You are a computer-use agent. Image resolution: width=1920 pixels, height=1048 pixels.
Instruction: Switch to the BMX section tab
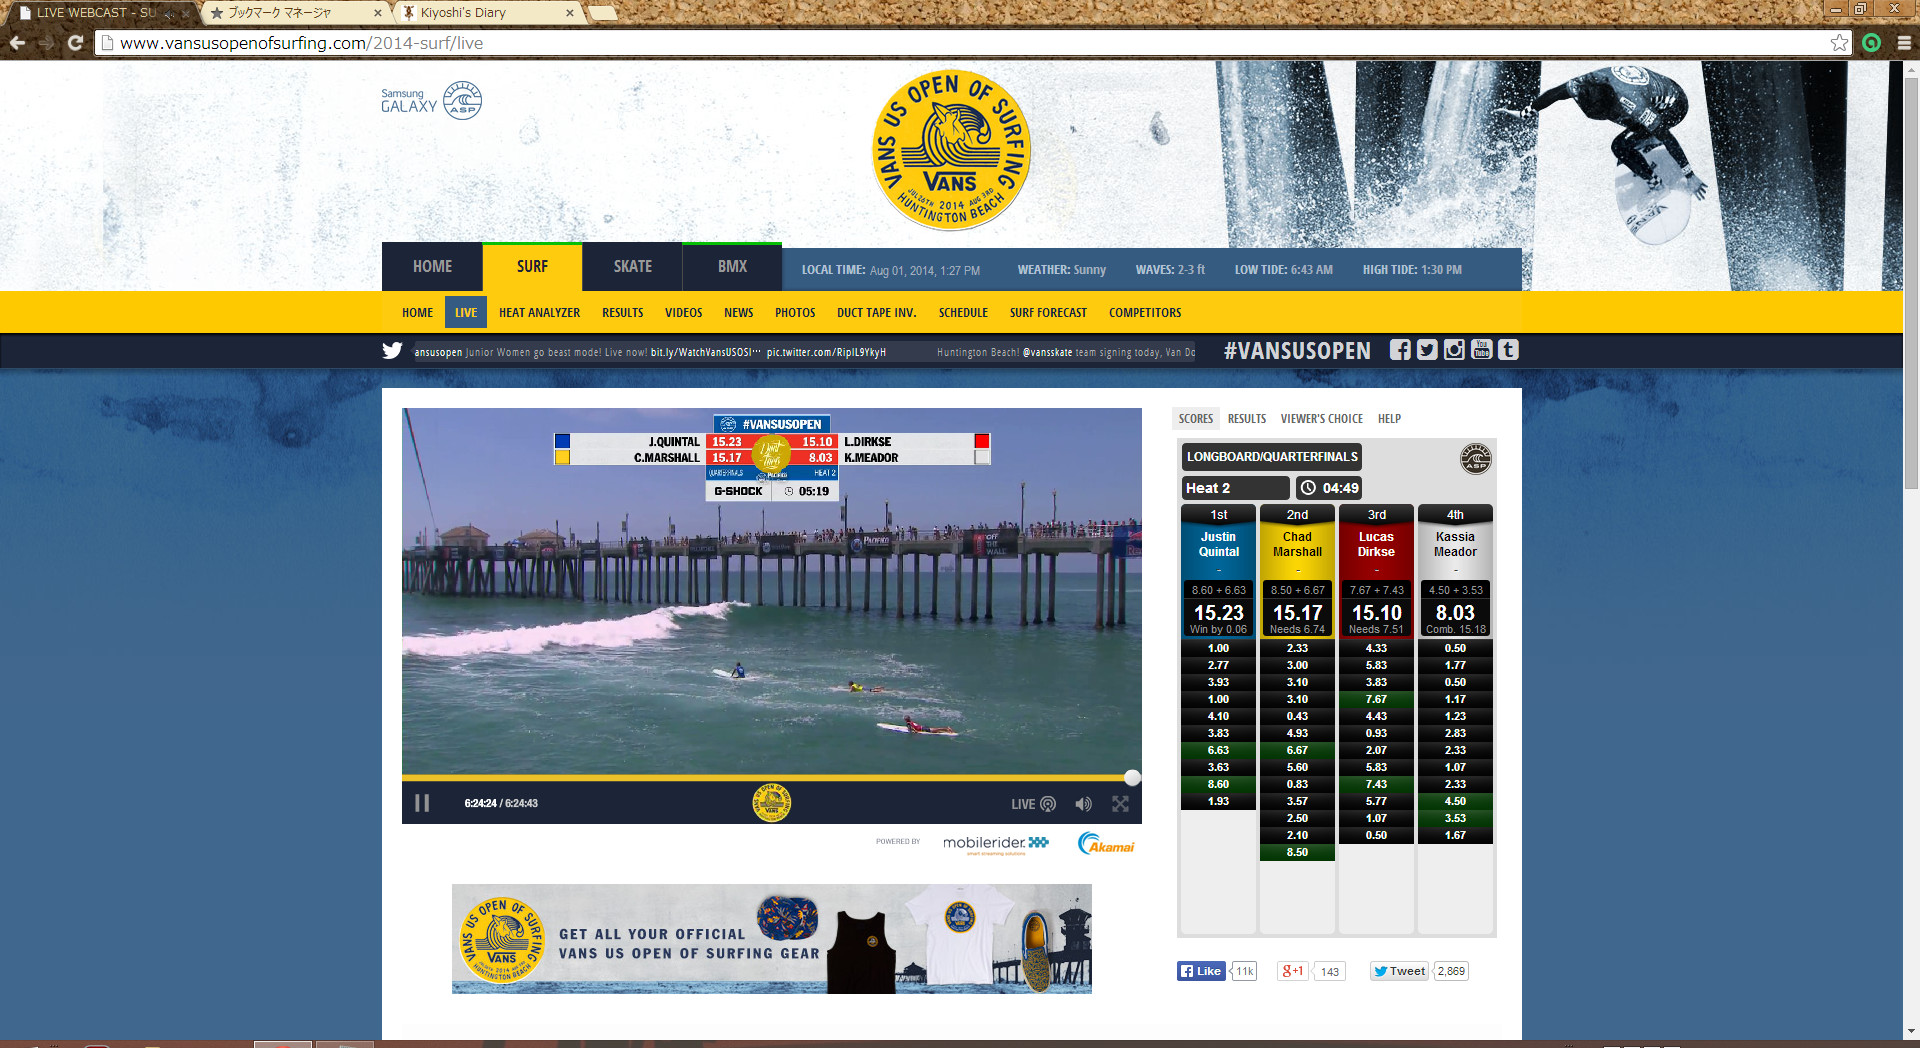(x=732, y=267)
